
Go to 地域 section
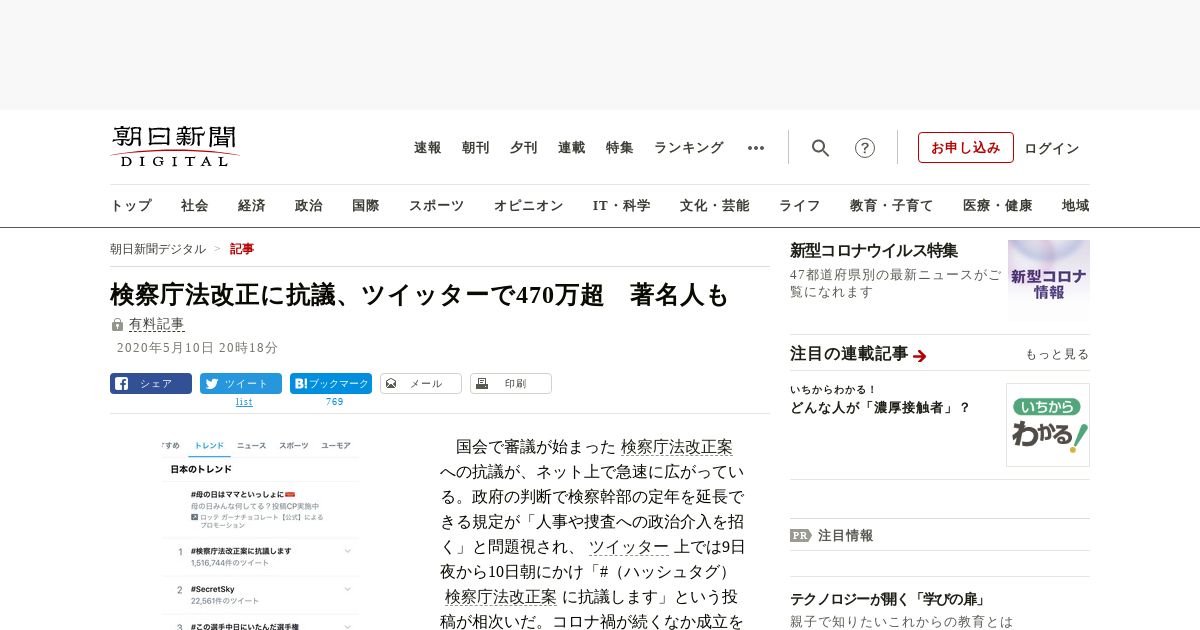point(1076,206)
